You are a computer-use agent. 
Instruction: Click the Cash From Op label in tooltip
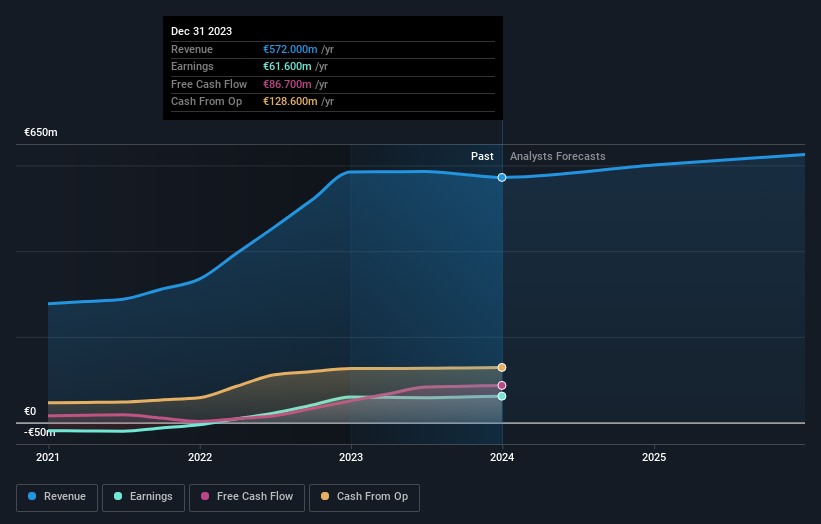coord(206,102)
